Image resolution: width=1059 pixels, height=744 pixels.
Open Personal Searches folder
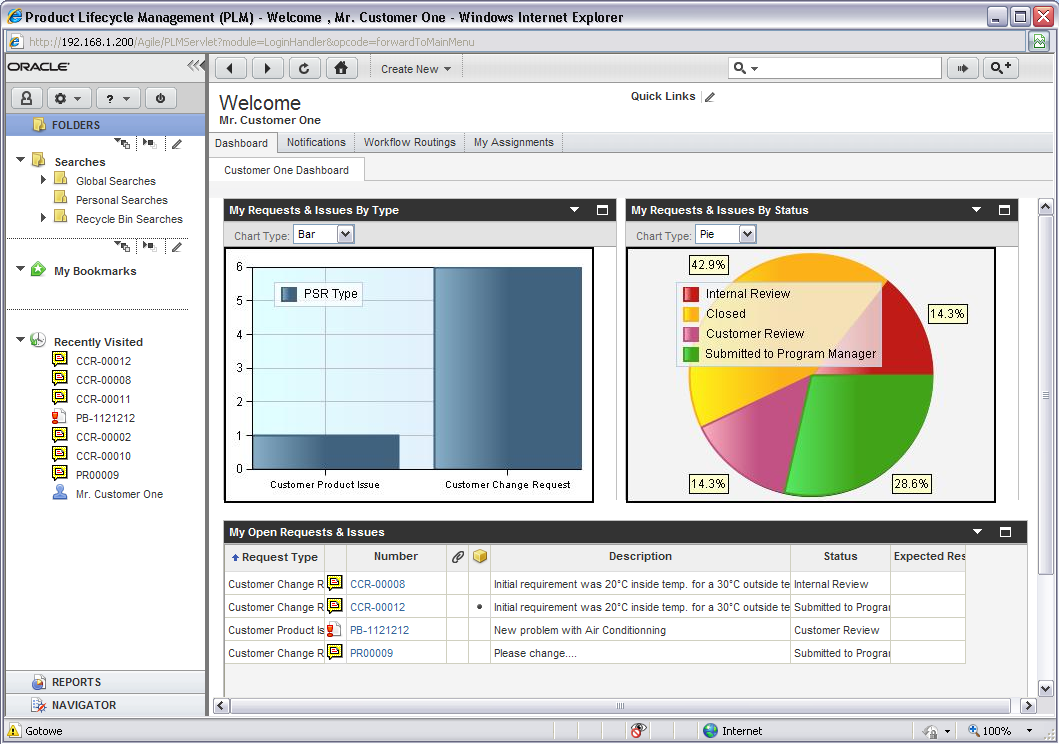pos(122,200)
